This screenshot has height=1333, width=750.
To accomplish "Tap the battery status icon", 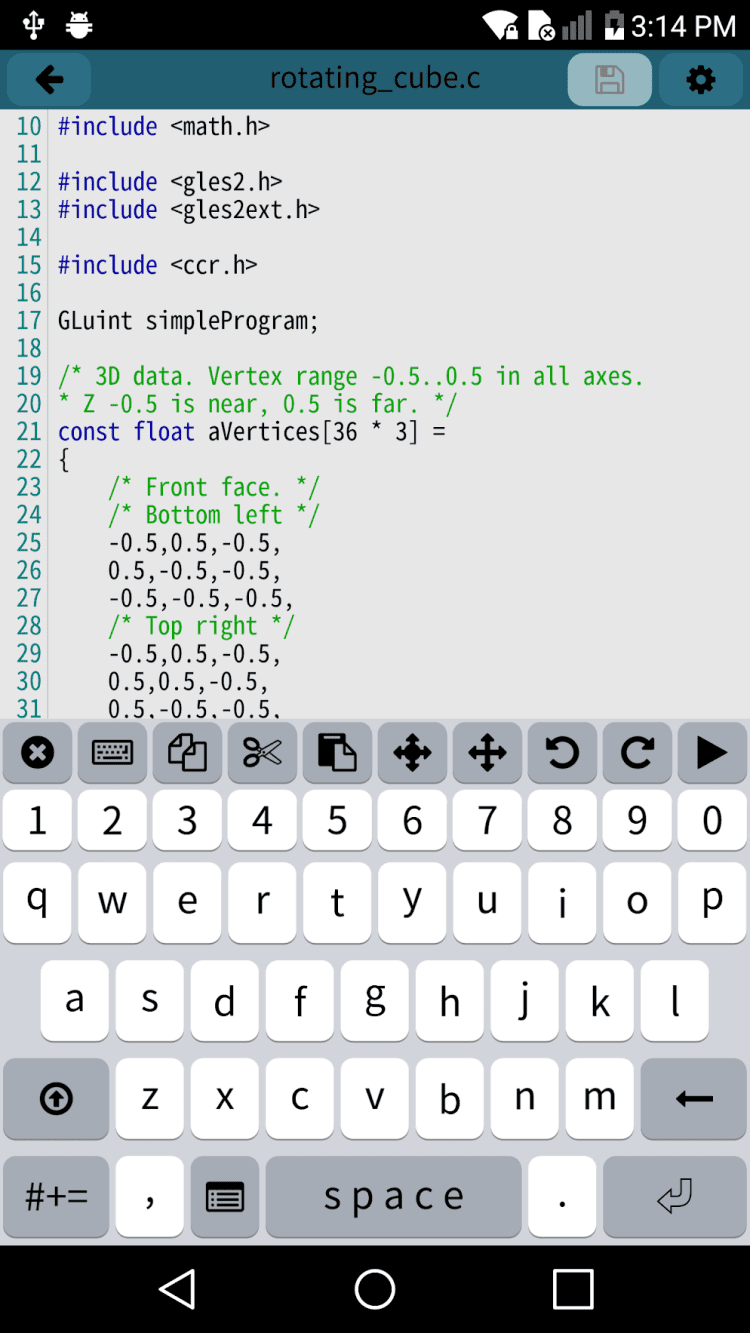I will (614, 25).
